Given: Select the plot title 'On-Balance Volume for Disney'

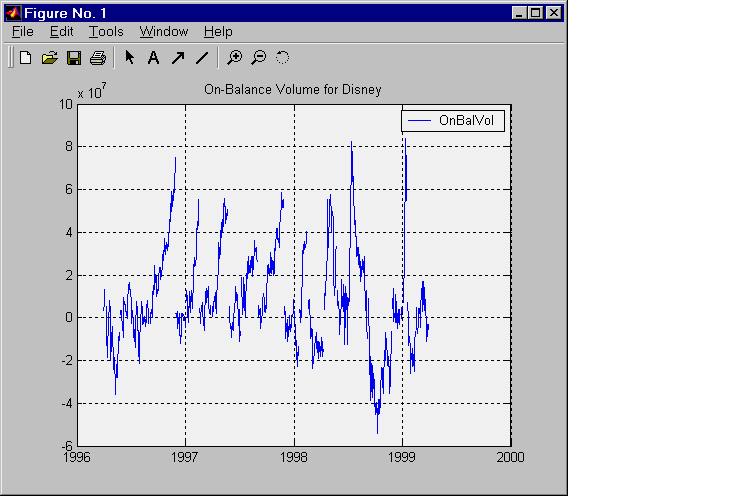Looking at the screenshot, I should [293, 90].
